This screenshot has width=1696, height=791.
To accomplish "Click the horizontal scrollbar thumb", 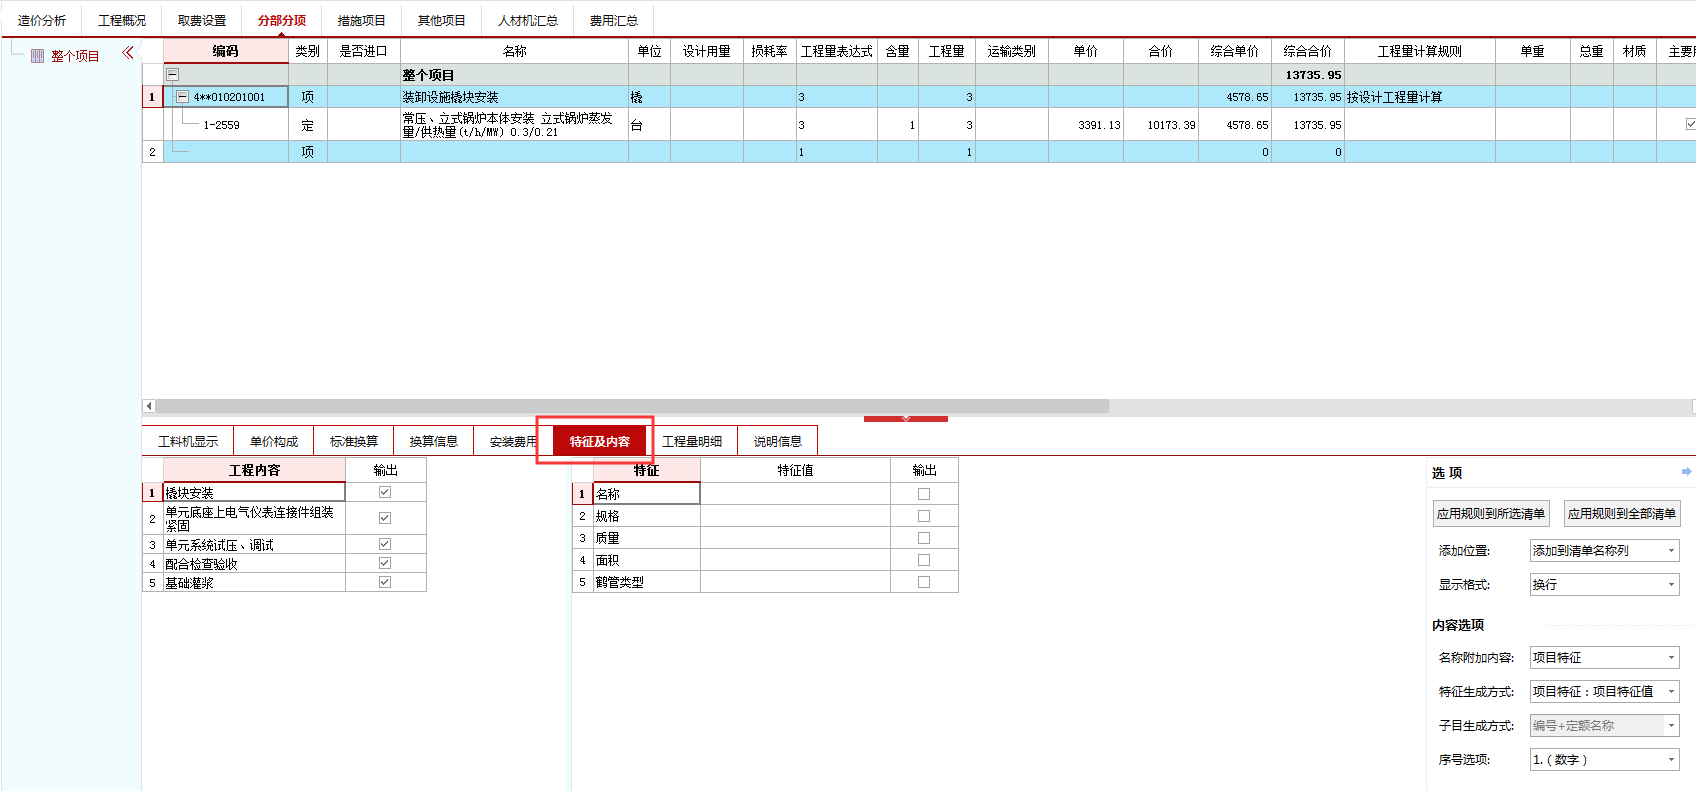I will tap(632, 406).
